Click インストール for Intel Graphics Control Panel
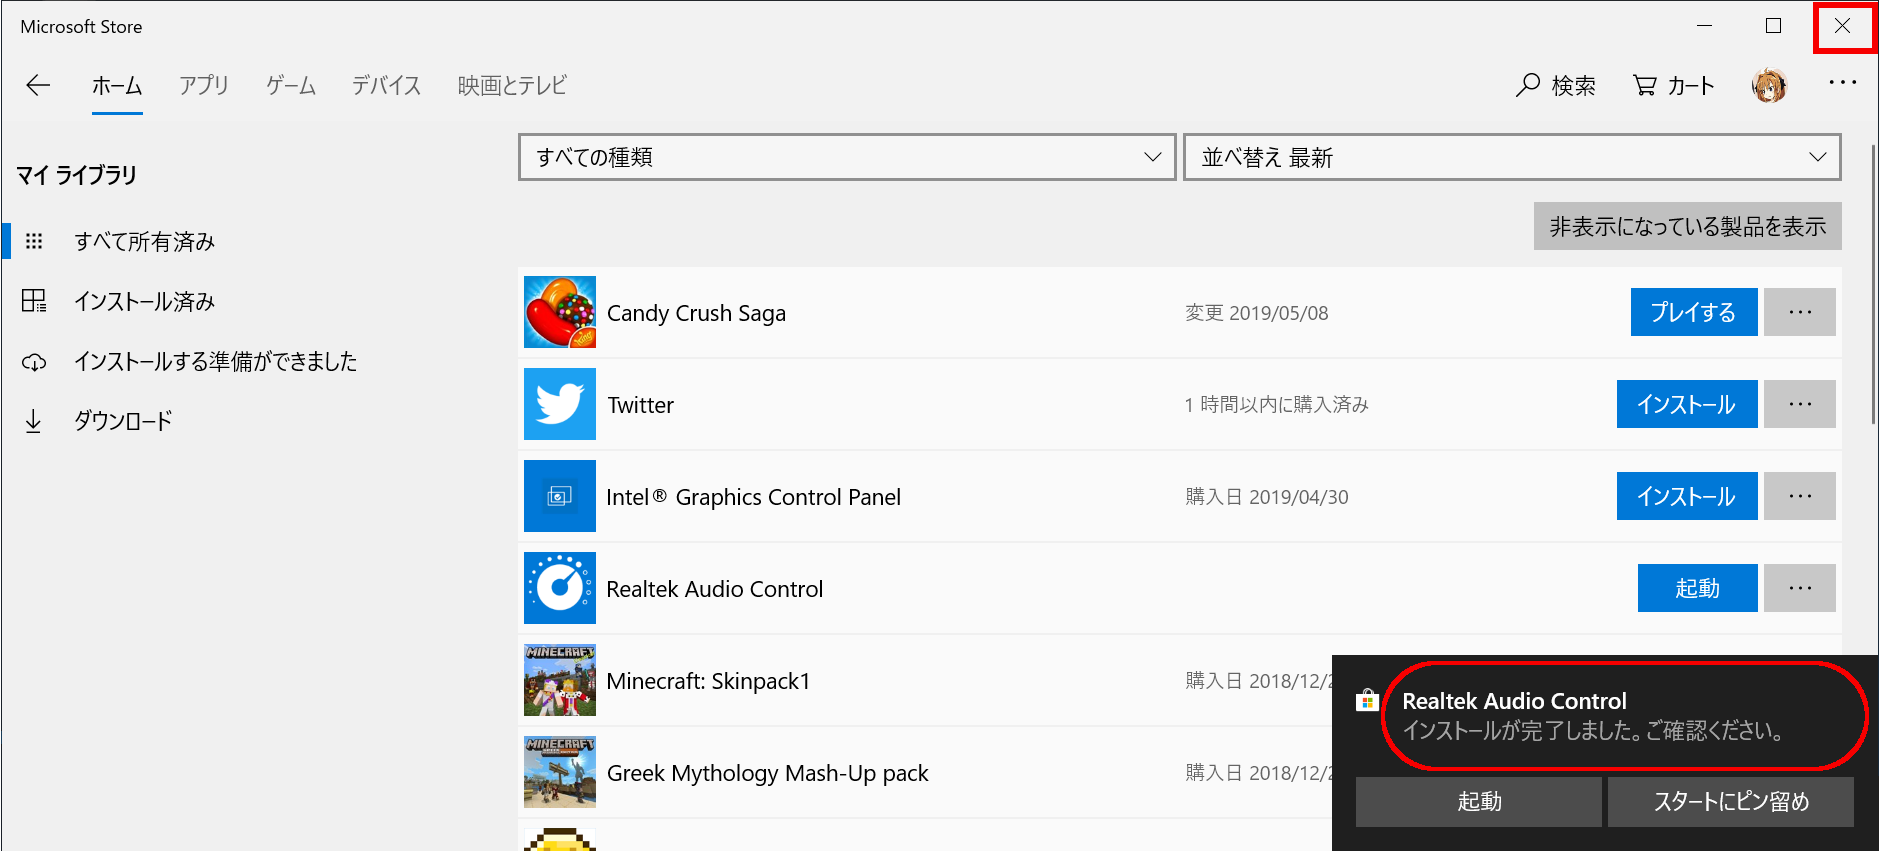Viewport: 1880px width, 851px height. tap(1687, 496)
